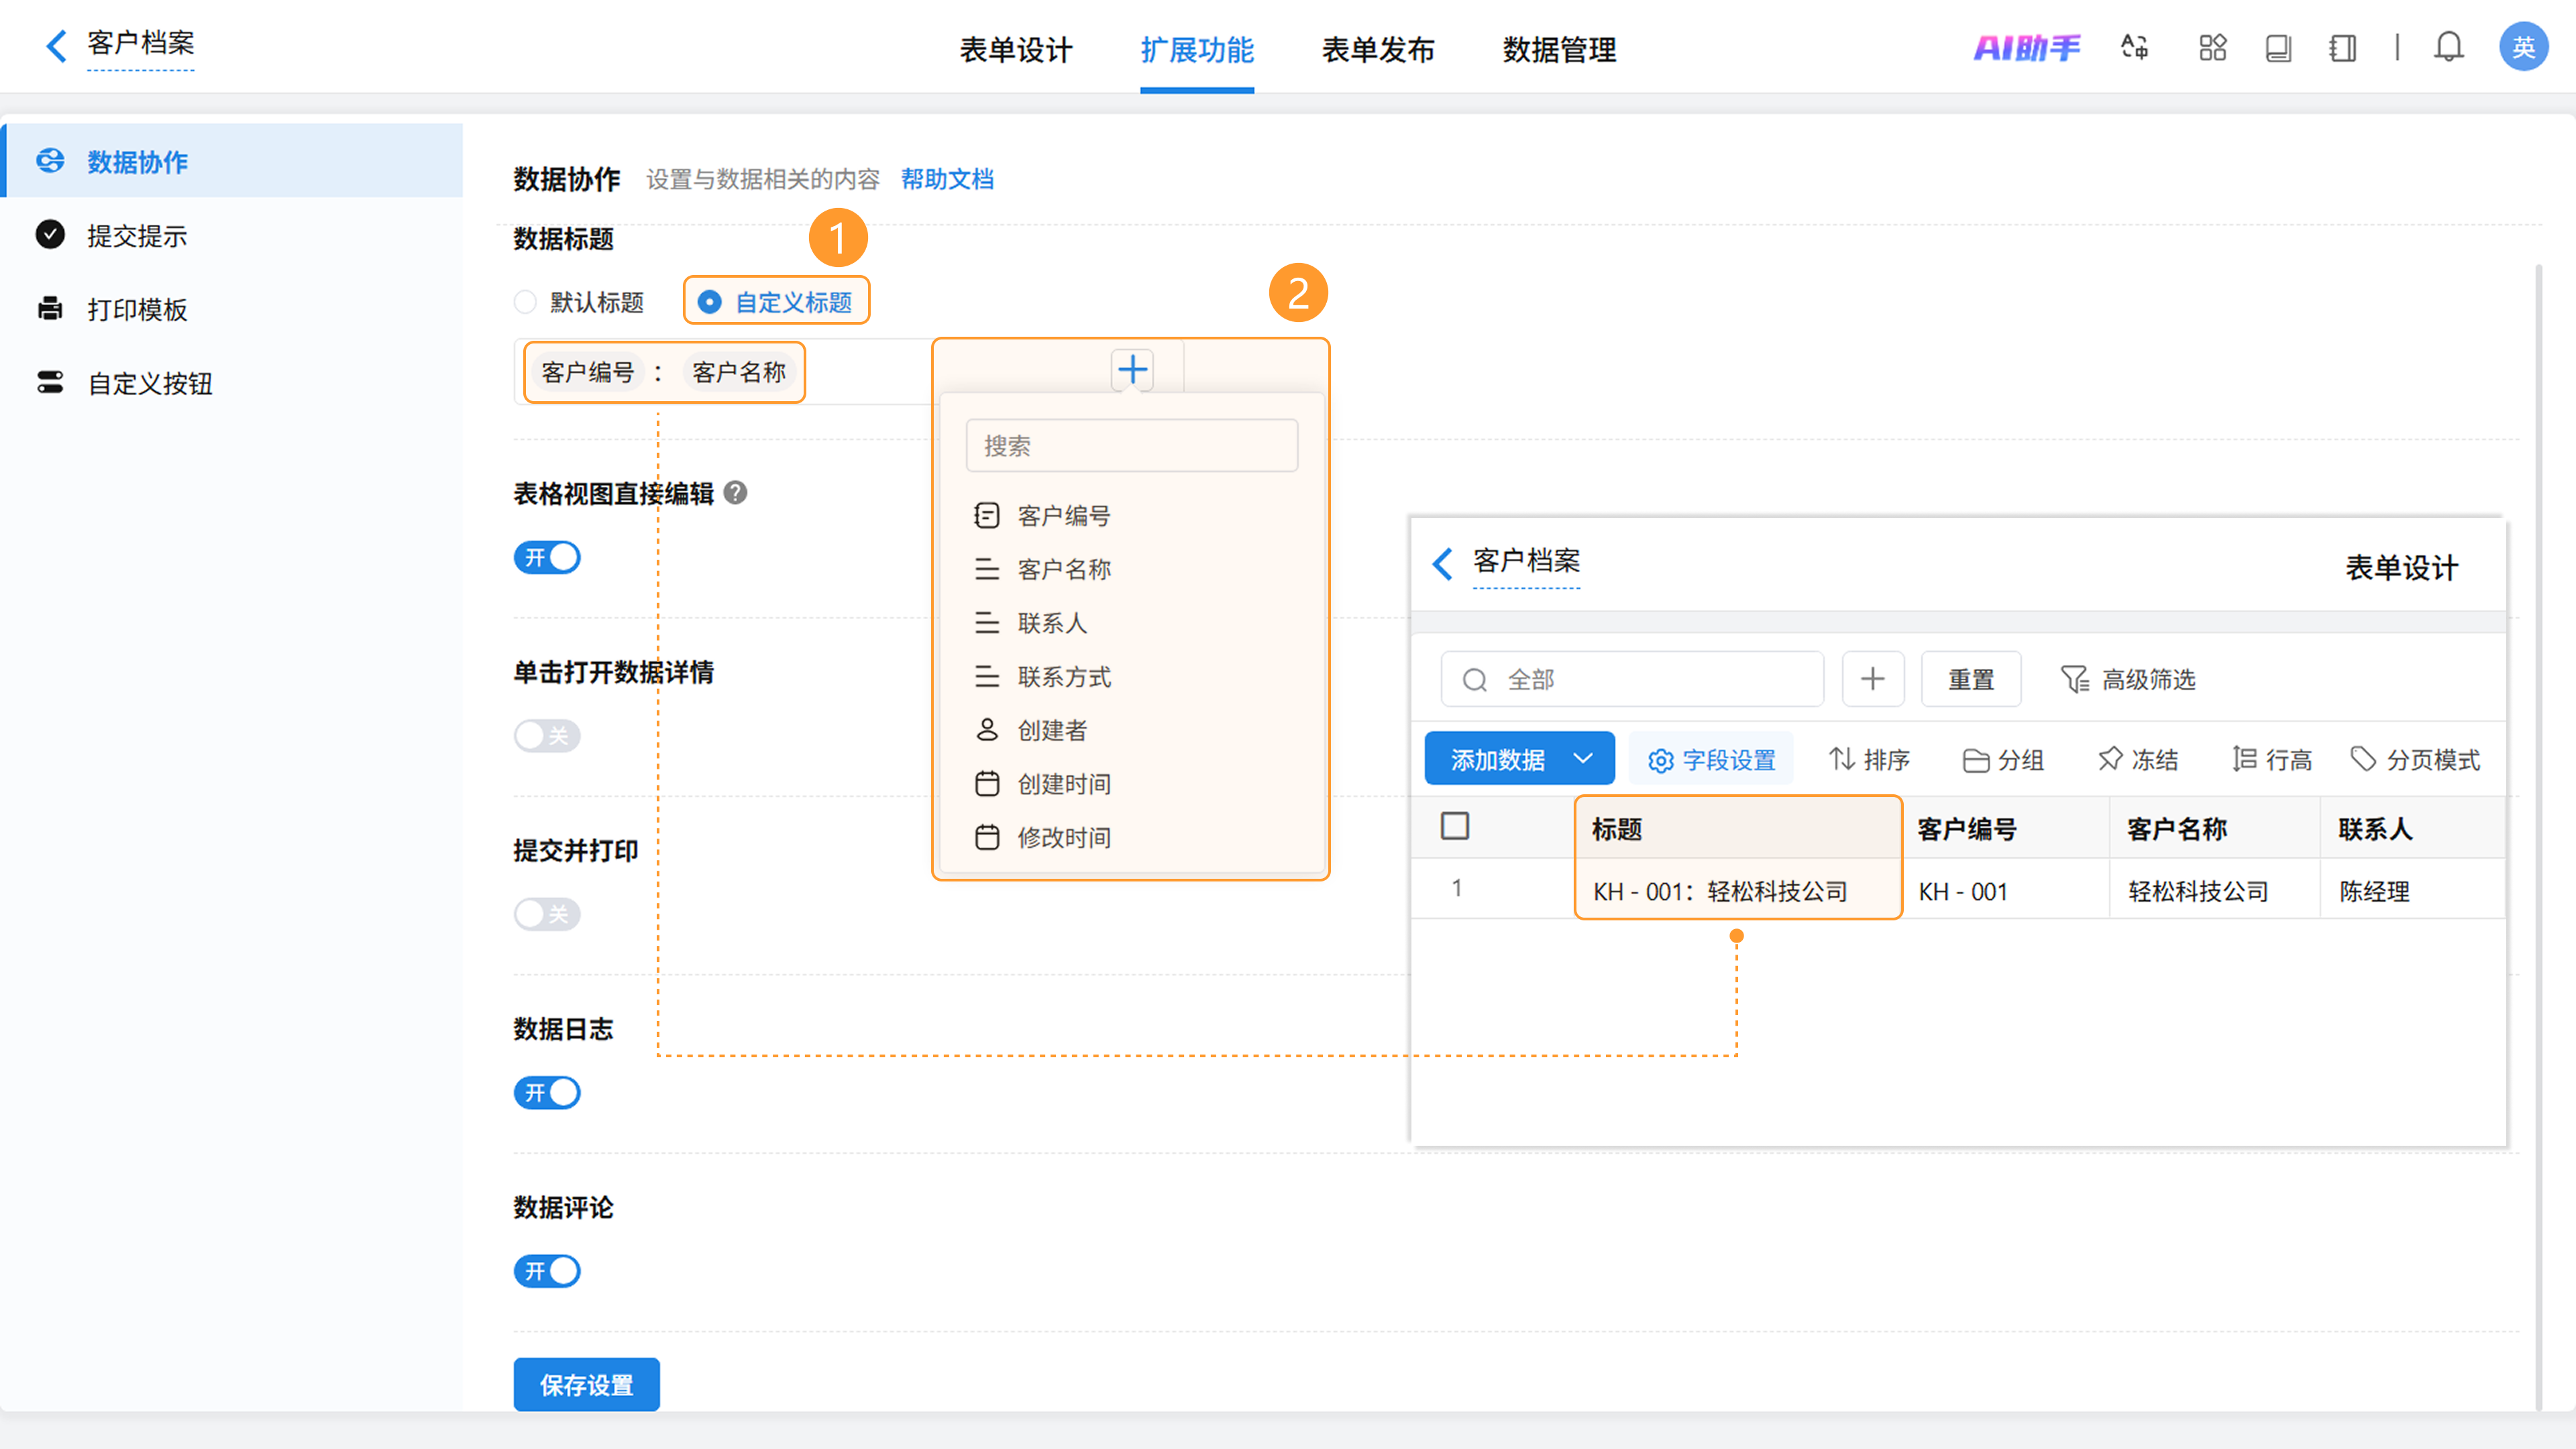2576x1449 pixels.
Task: Toggle the 单击打开数据详情 switch
Action: (547, 736)
